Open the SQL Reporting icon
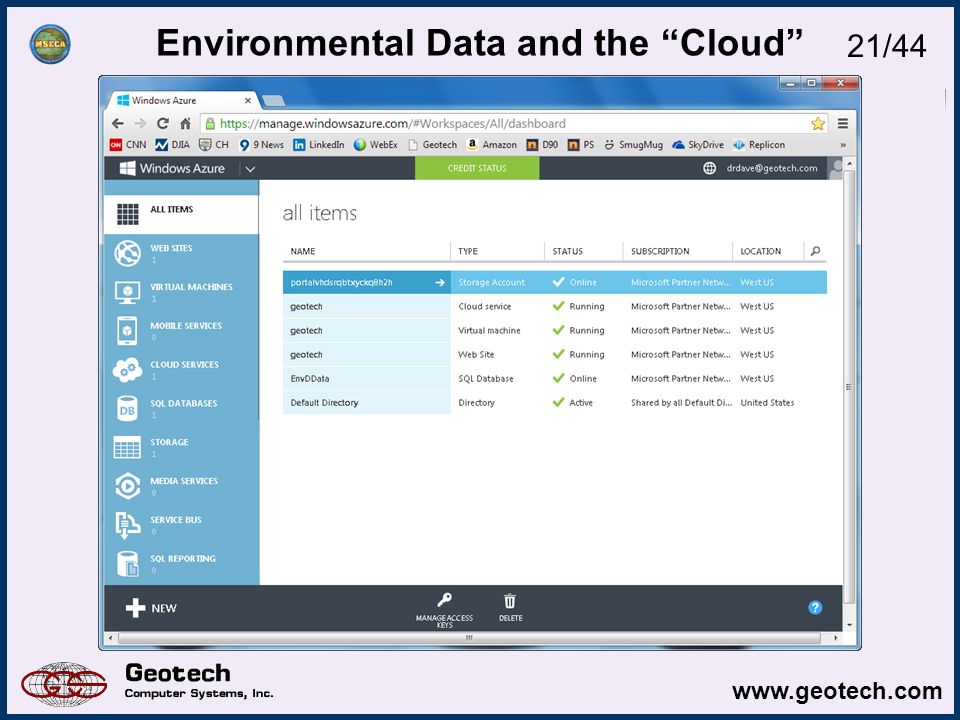 pos(127,564)
